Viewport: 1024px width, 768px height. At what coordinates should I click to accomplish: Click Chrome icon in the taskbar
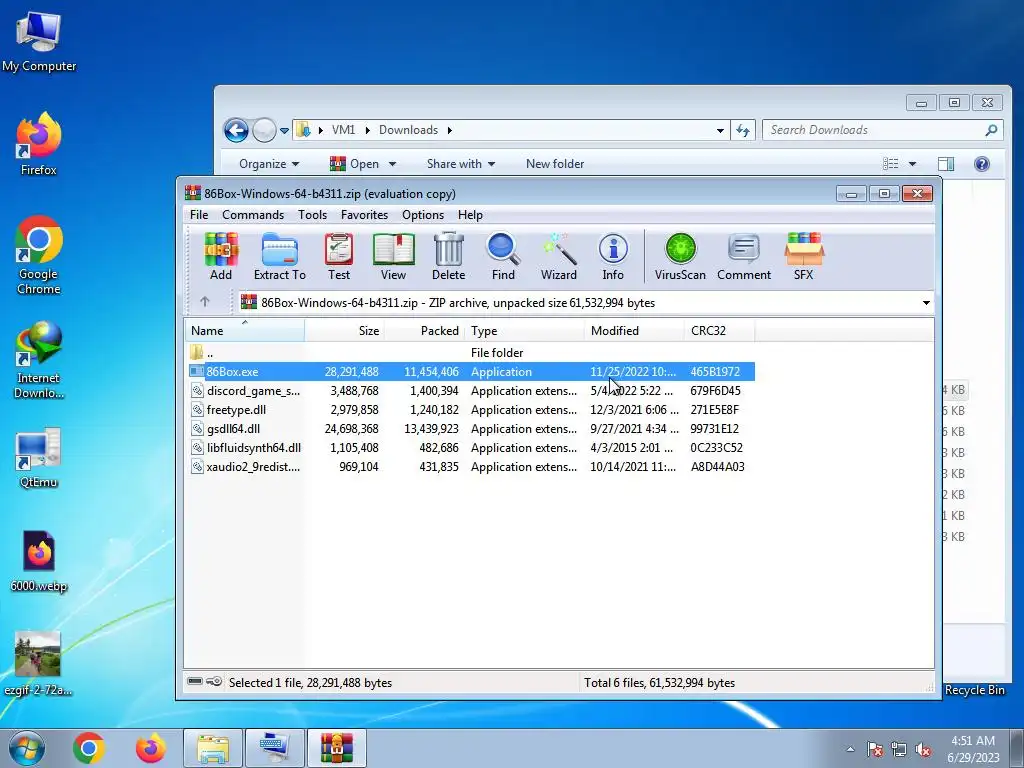89,748
